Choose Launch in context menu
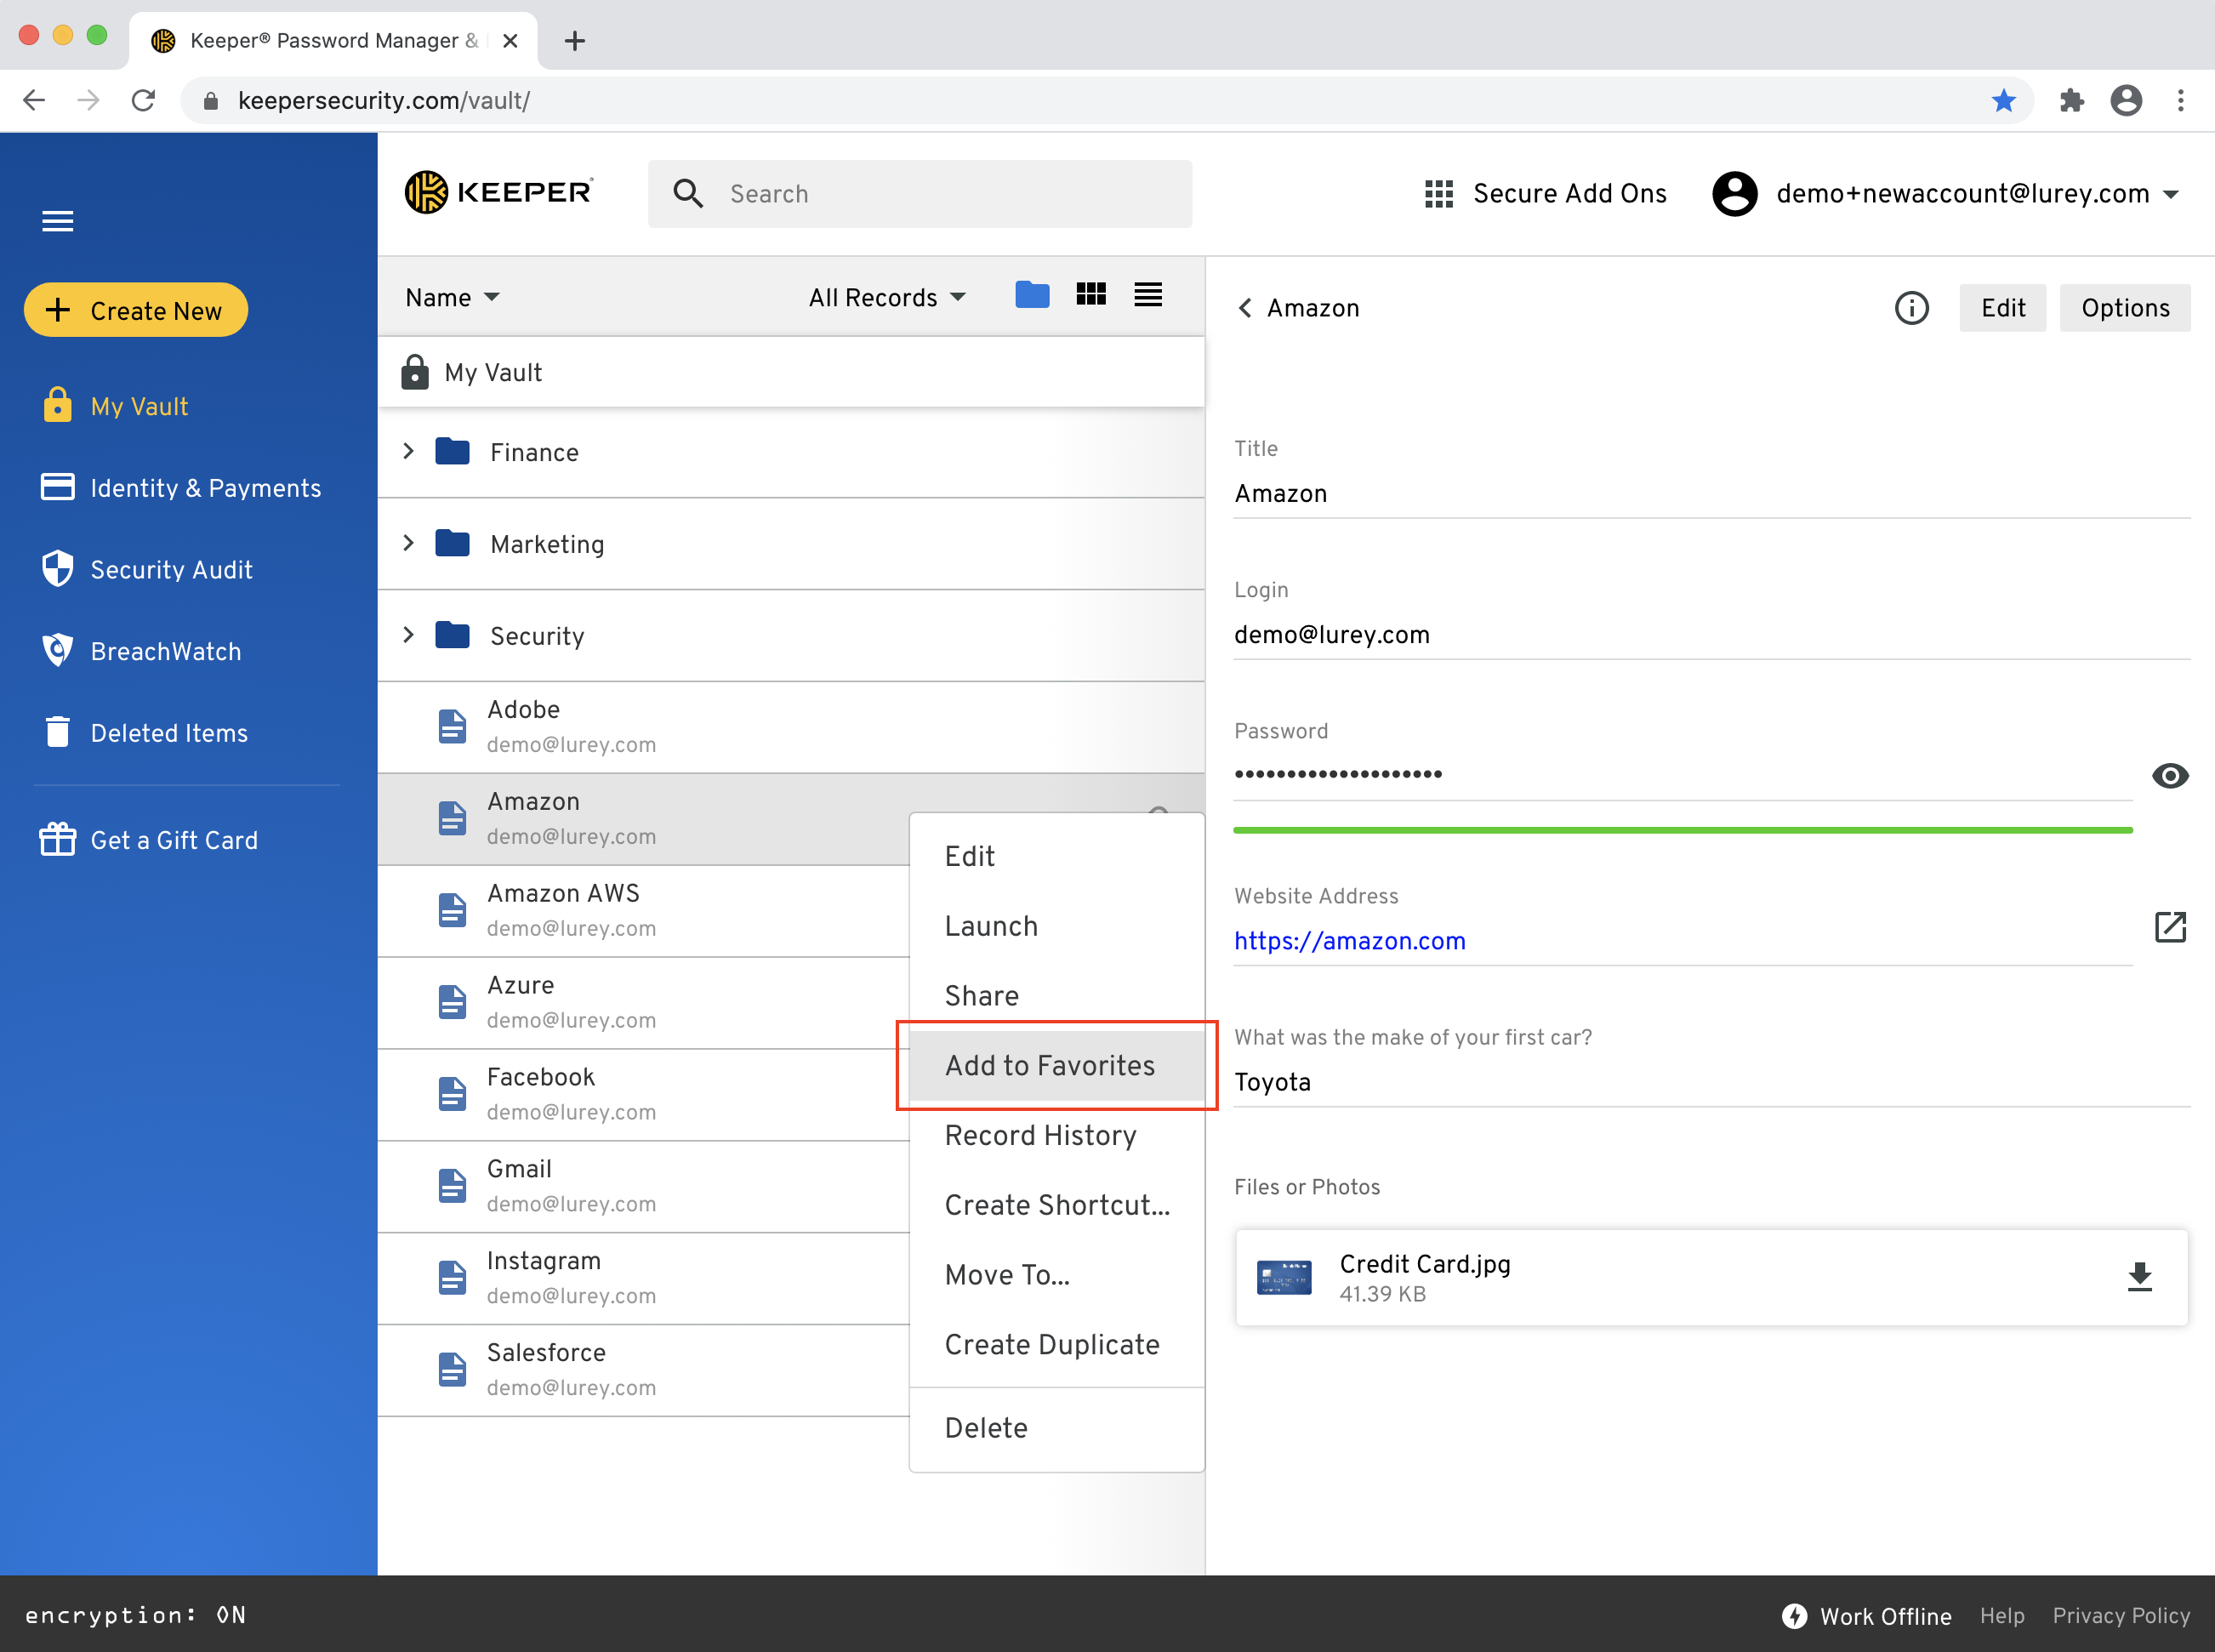 (1057, 926)
